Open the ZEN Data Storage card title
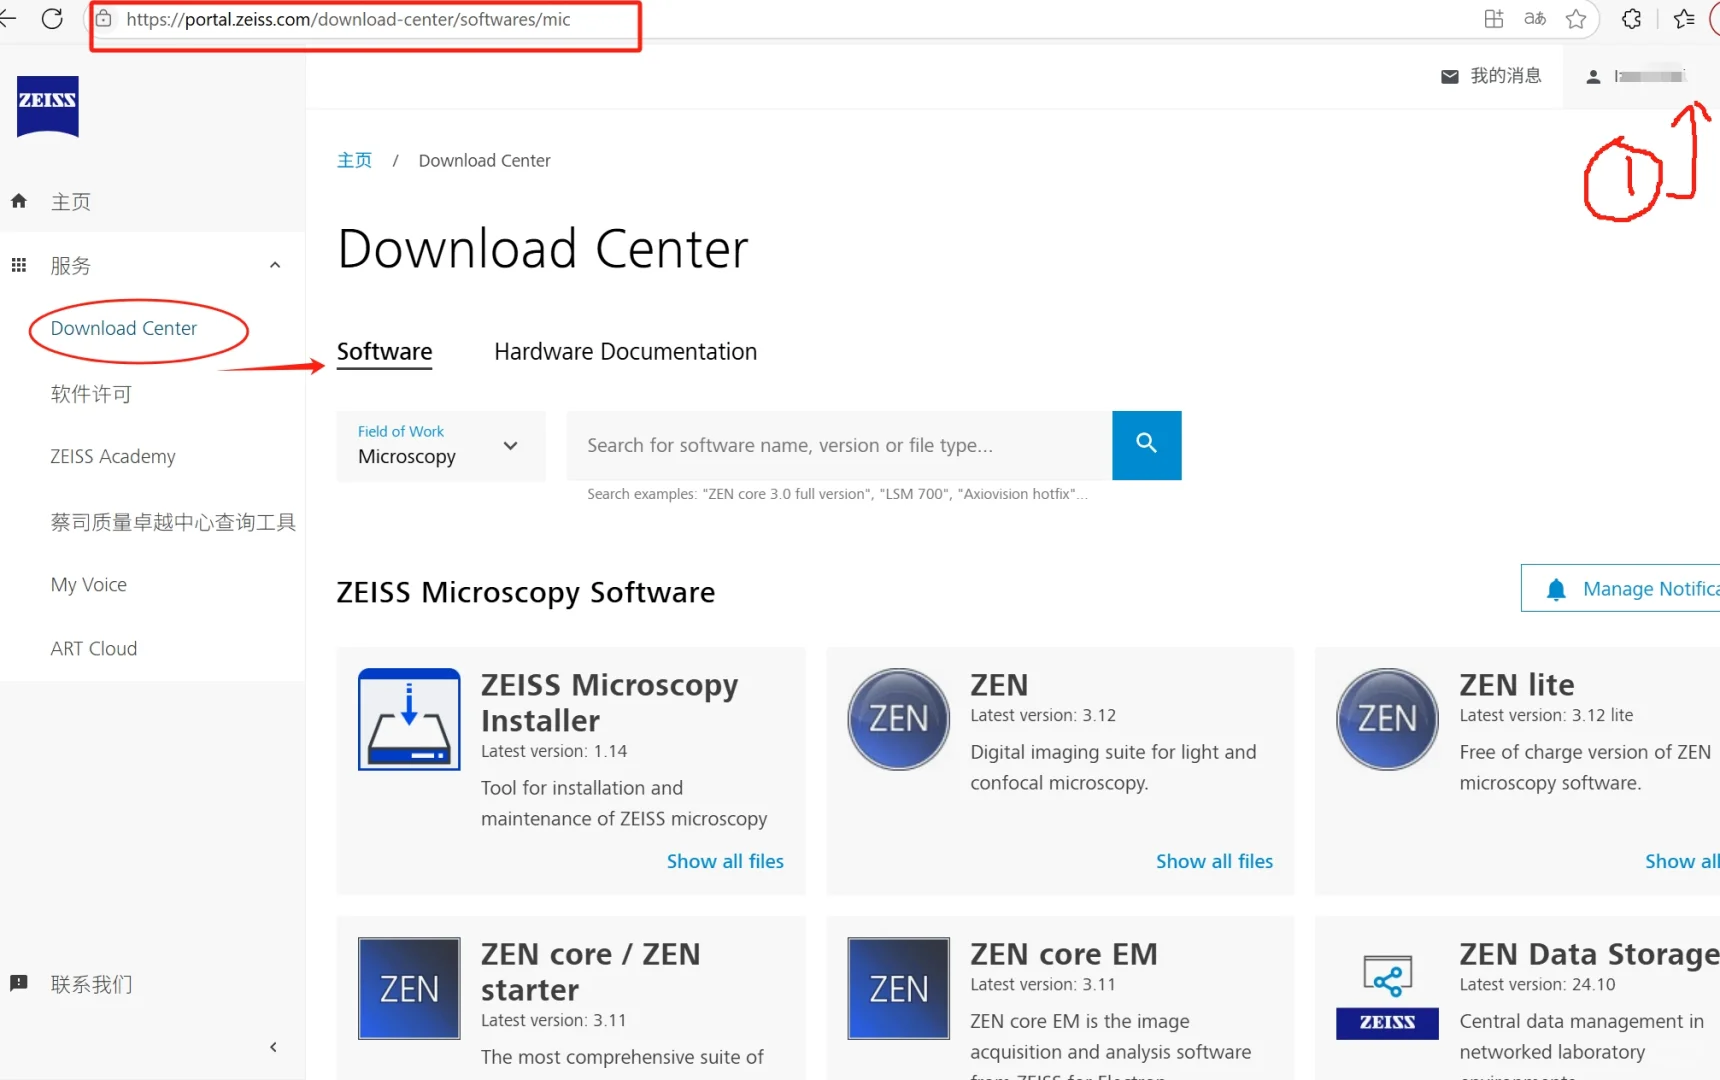This screenshot has height=1080, width=1720. point(1589,955)
